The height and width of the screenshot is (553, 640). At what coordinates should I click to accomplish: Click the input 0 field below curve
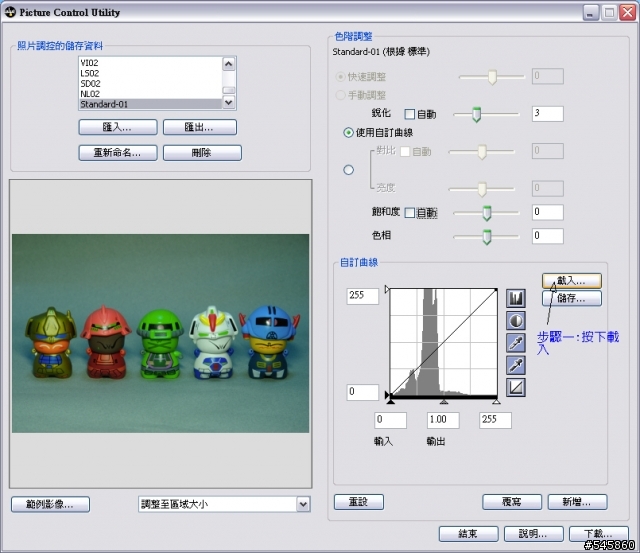coord(391,420)
